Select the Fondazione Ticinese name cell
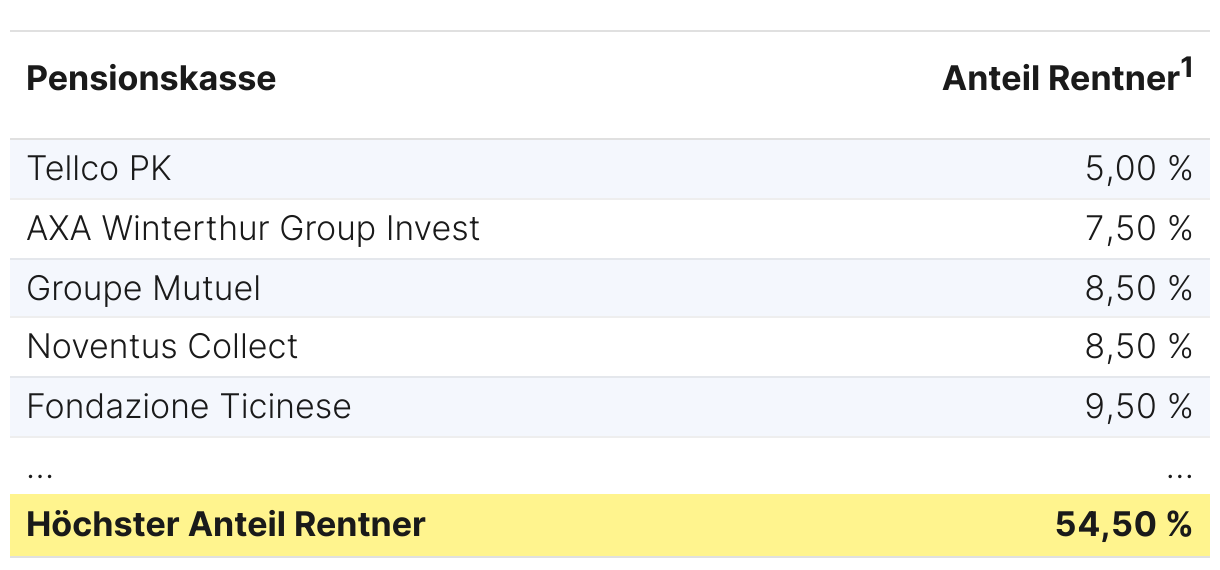 pos(189,407)
